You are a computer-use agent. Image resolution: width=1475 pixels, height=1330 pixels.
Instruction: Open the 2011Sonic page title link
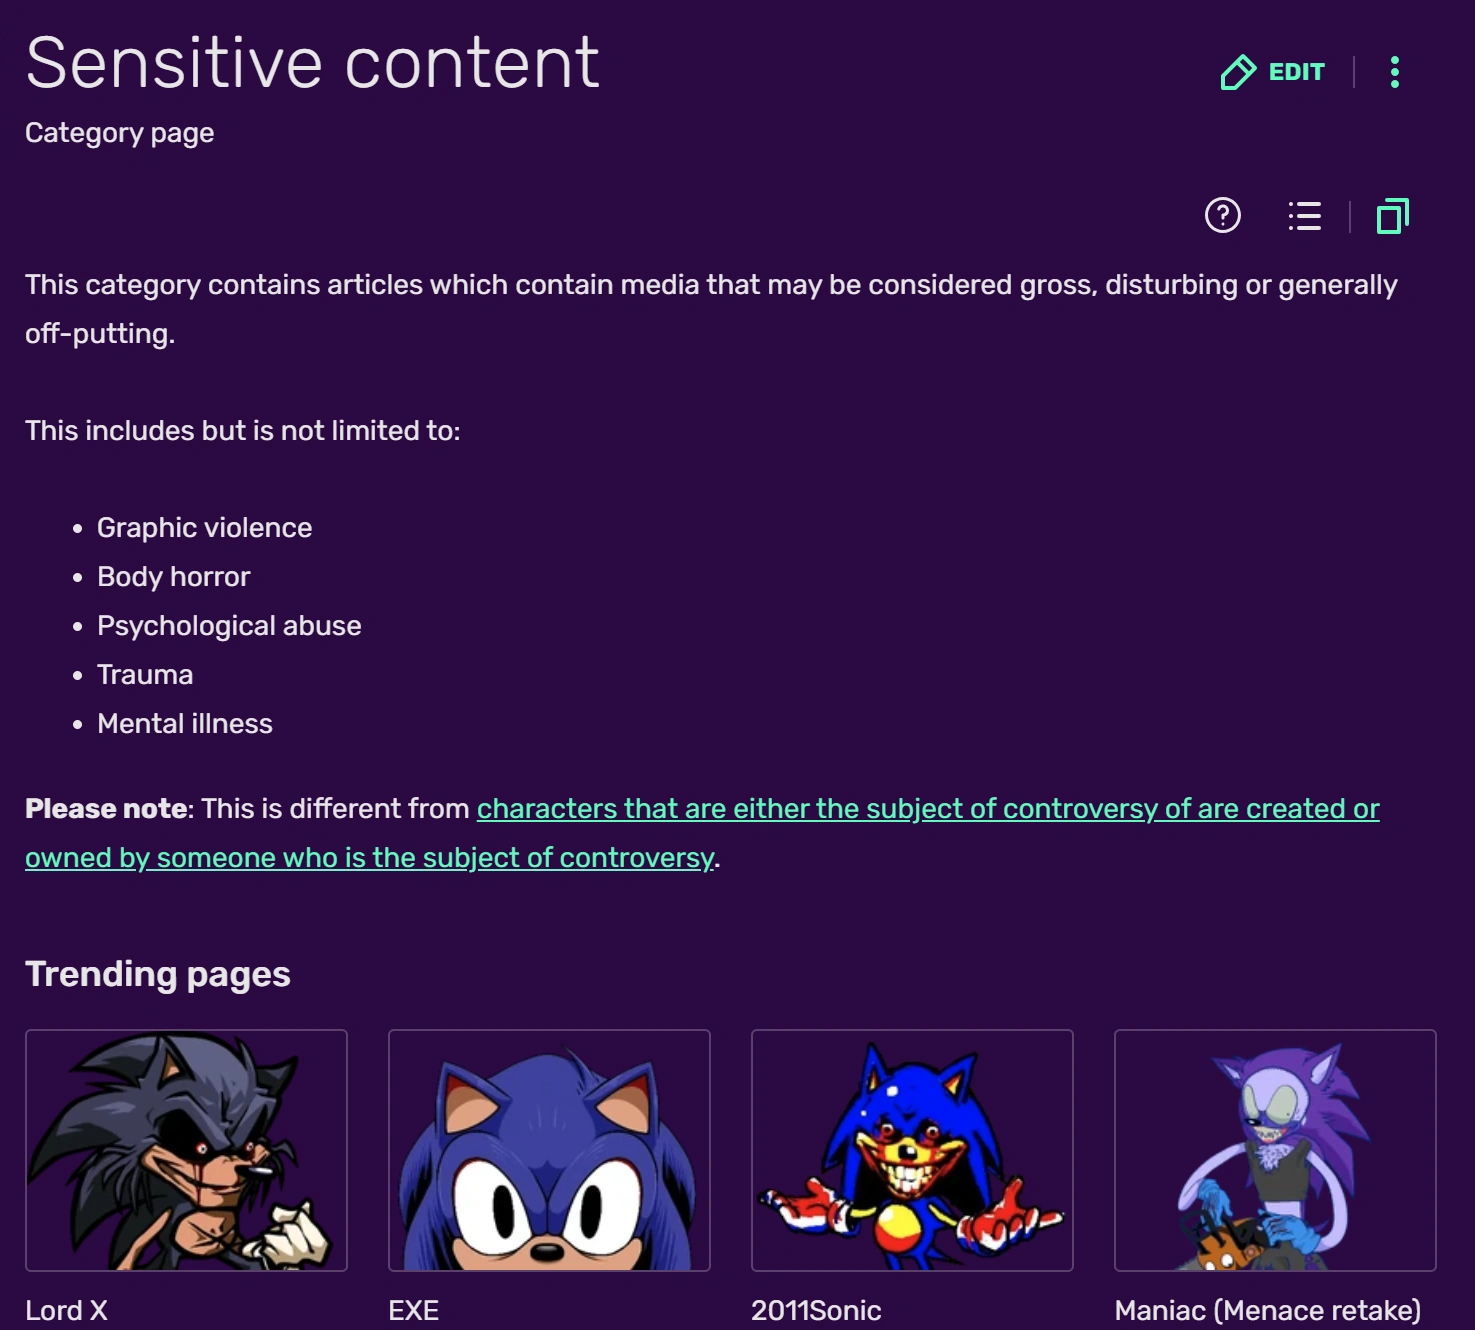click(x=816, y=1310)
